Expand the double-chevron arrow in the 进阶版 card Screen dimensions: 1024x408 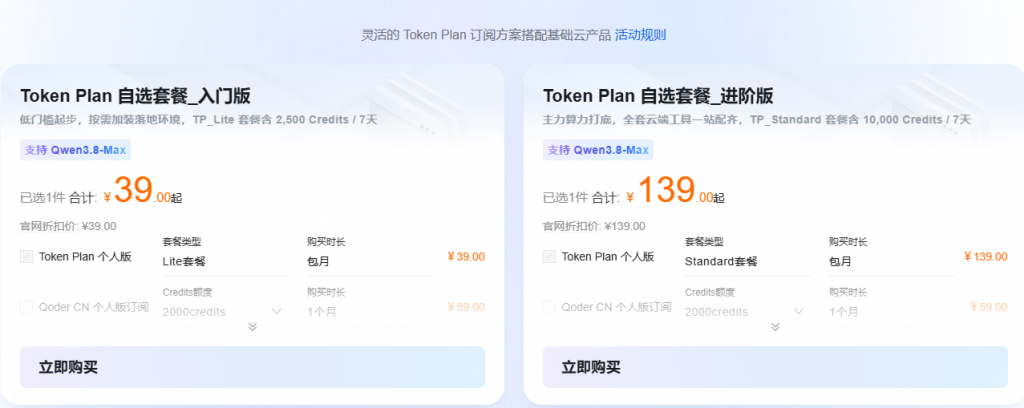[775, 327]
